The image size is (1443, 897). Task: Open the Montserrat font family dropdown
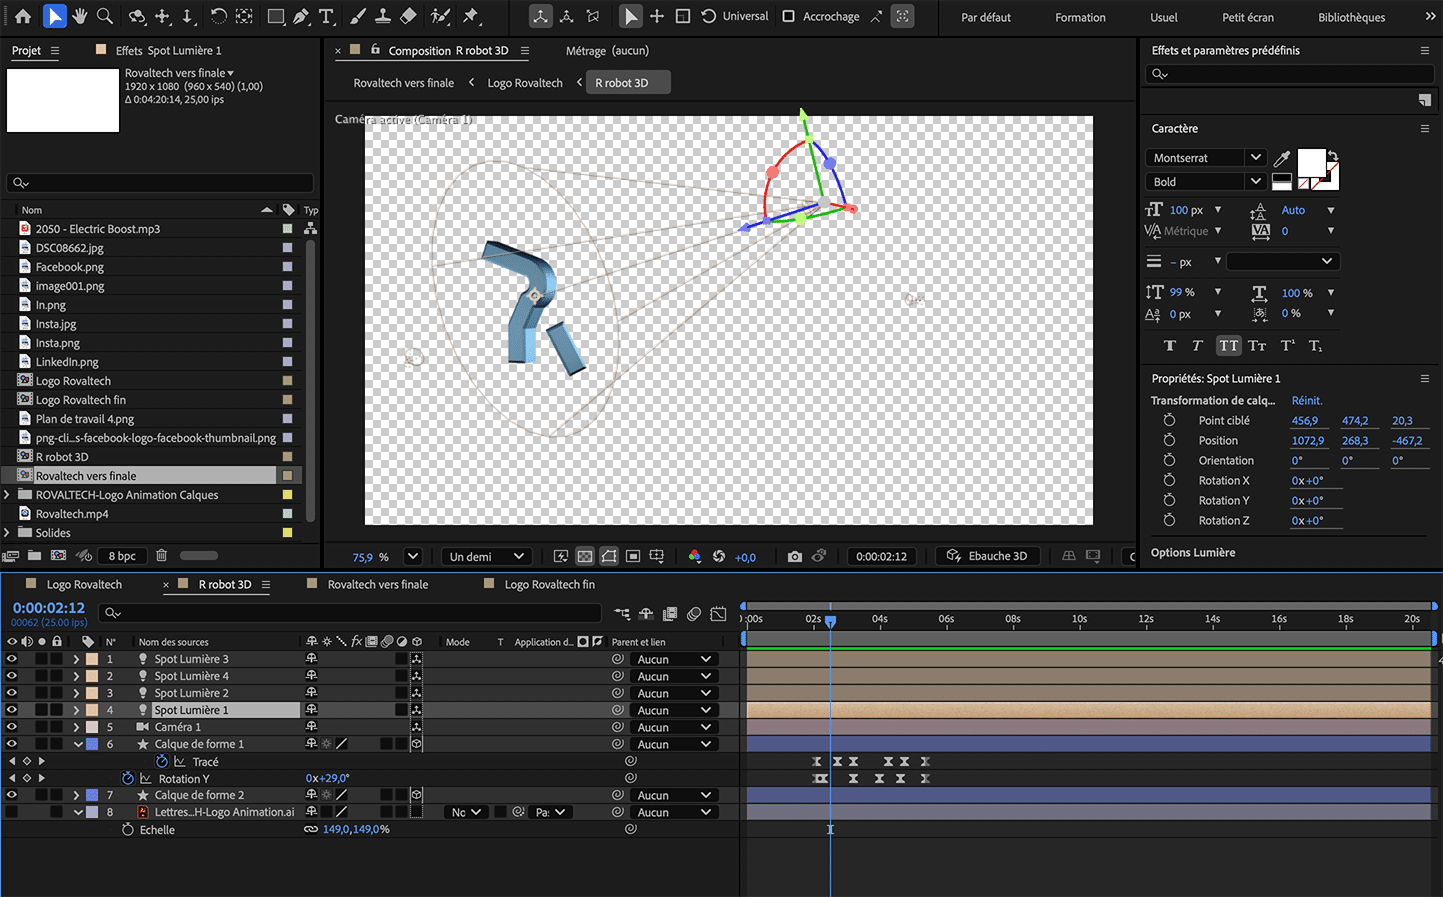click(1255, 158)
